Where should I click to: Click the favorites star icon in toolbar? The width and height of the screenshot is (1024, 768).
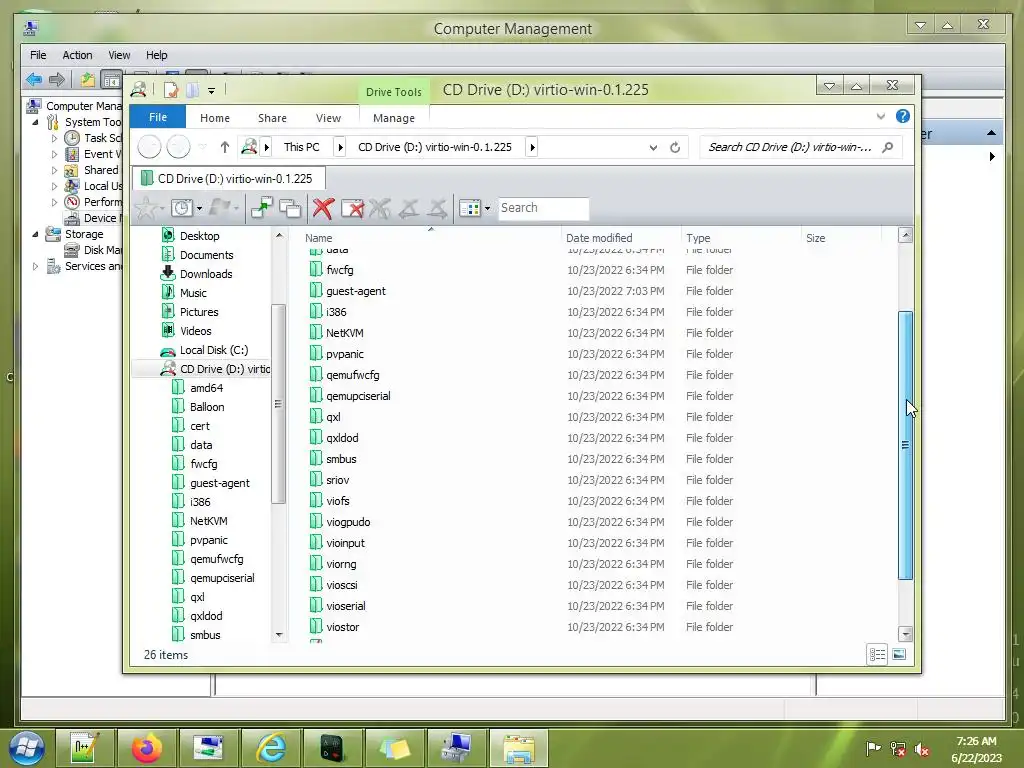tap(146, 208)
